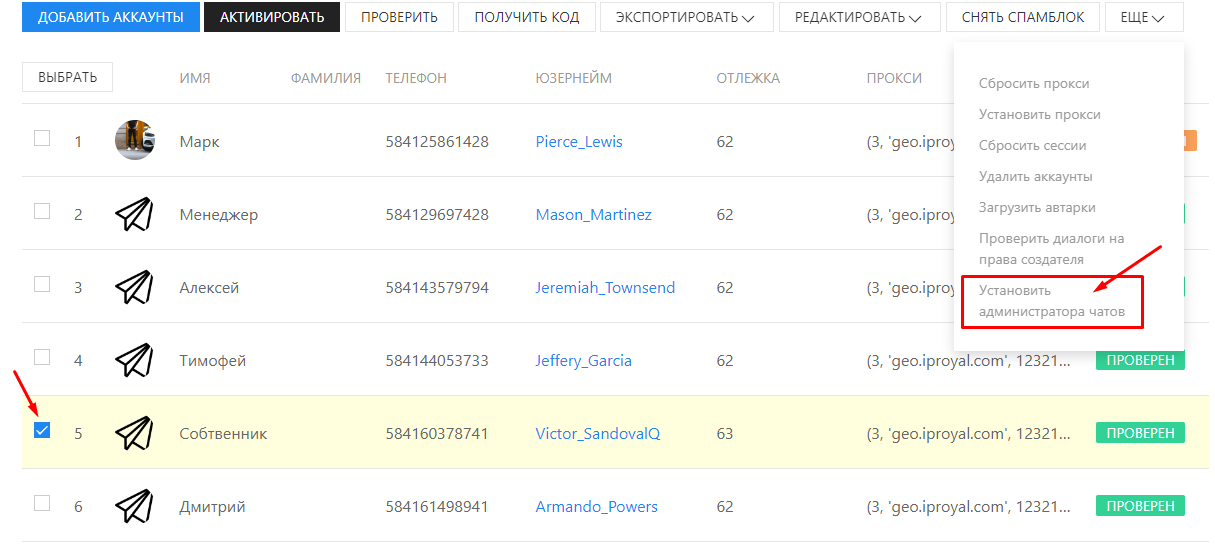Screen dimensions: 1215x559
Task: Tick the checkbox for Дмитрий account
Action: pos(42,504)
